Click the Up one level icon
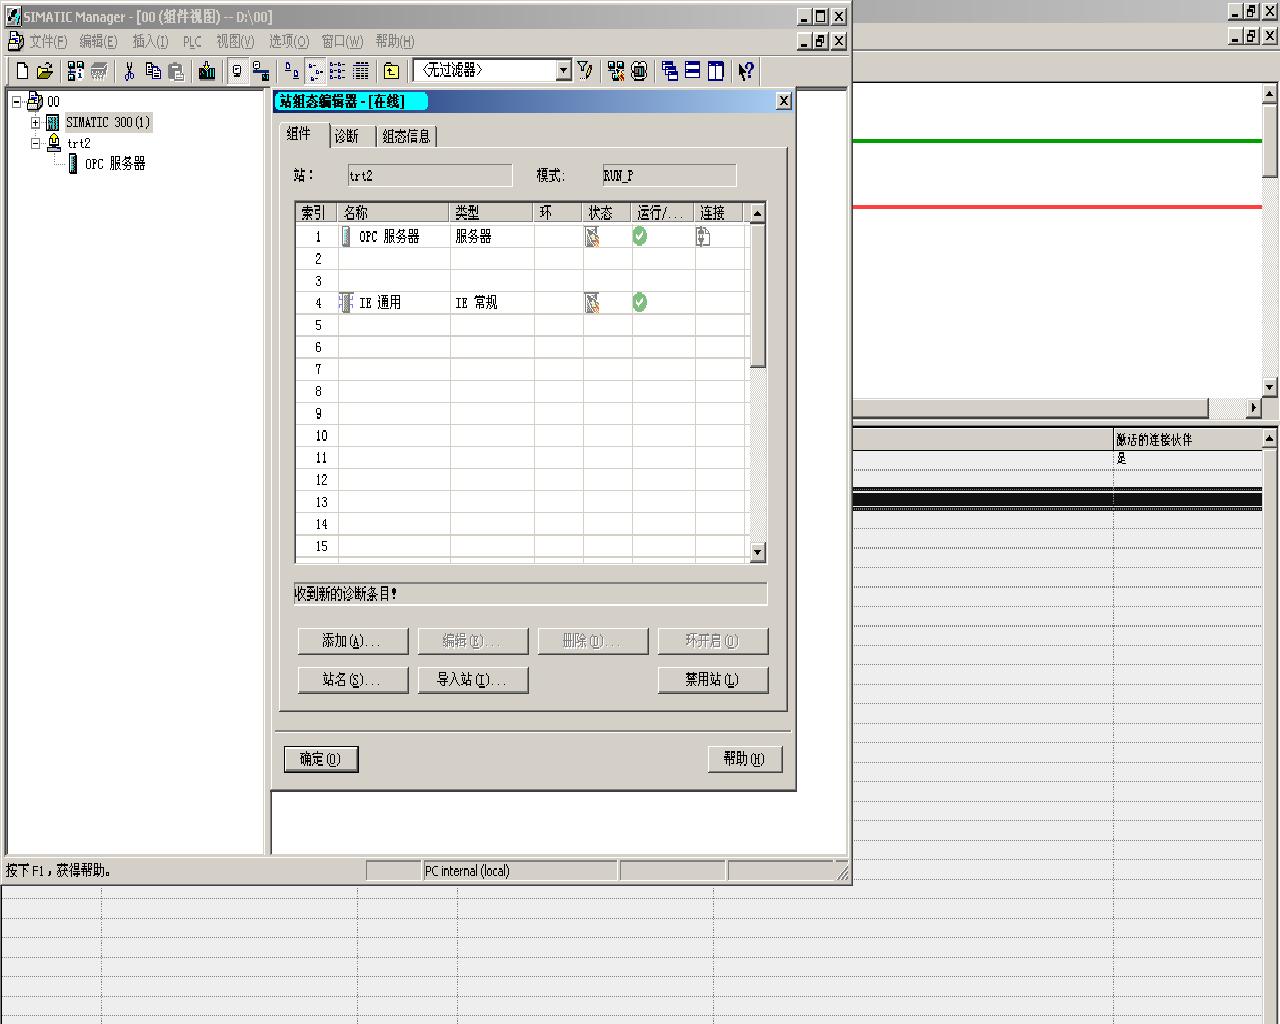 (392, 71)
